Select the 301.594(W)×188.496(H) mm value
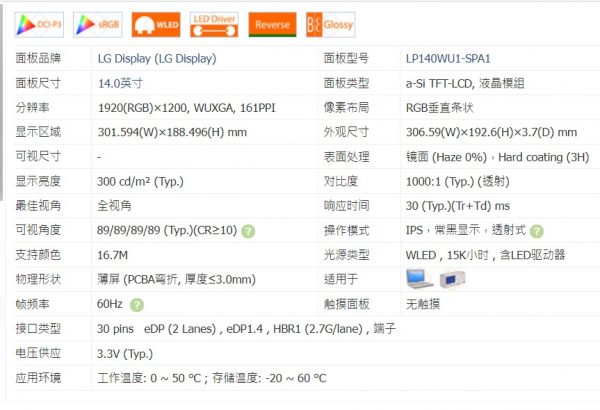This screenshot has width=600, height=410. click(172, 132)
